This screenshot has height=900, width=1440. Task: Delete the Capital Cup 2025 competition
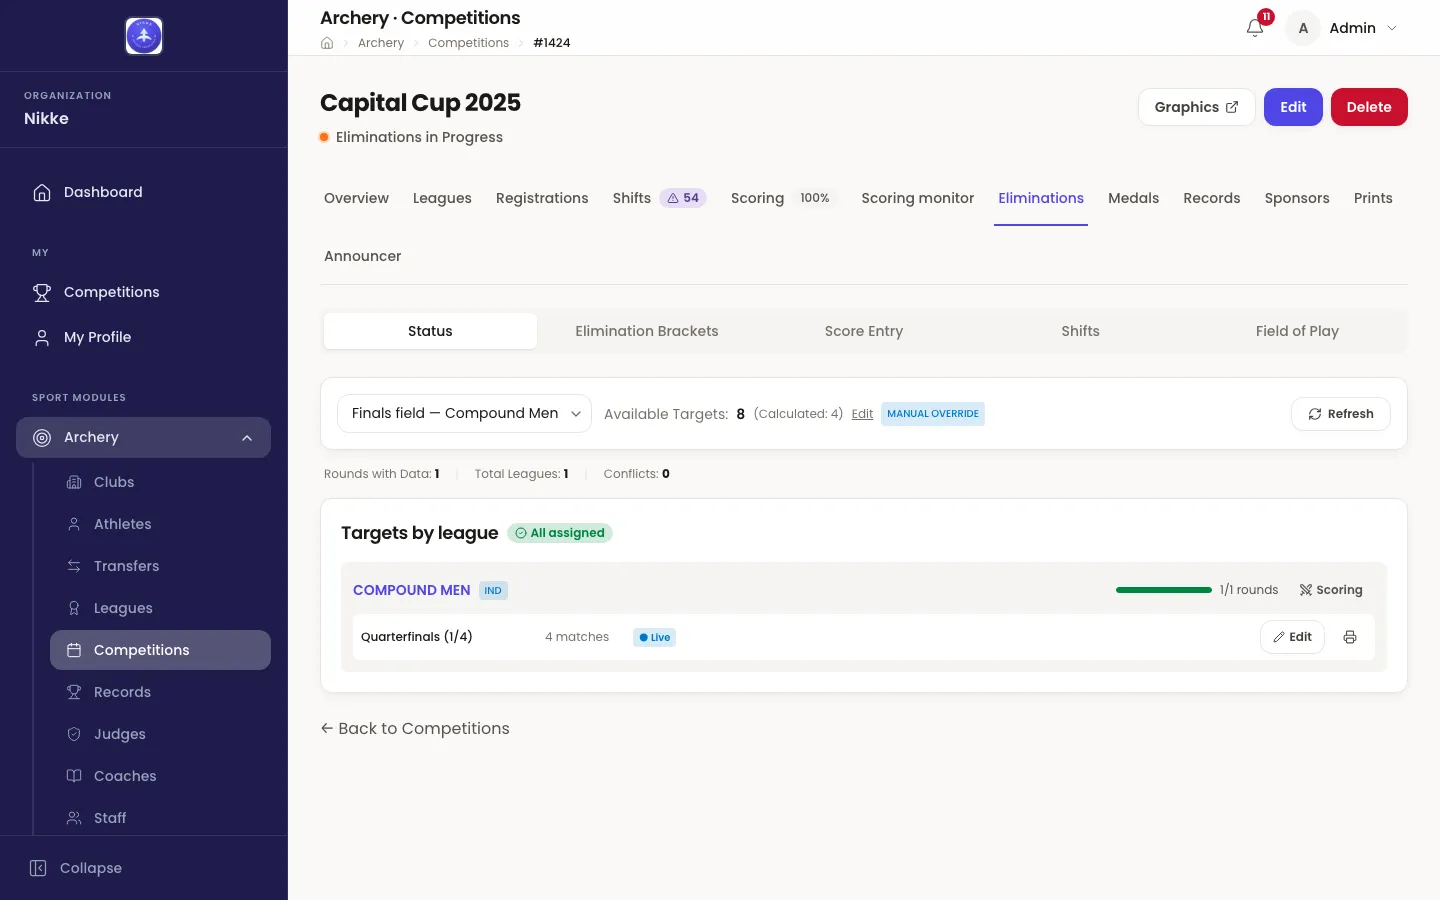pos(1369,107)
